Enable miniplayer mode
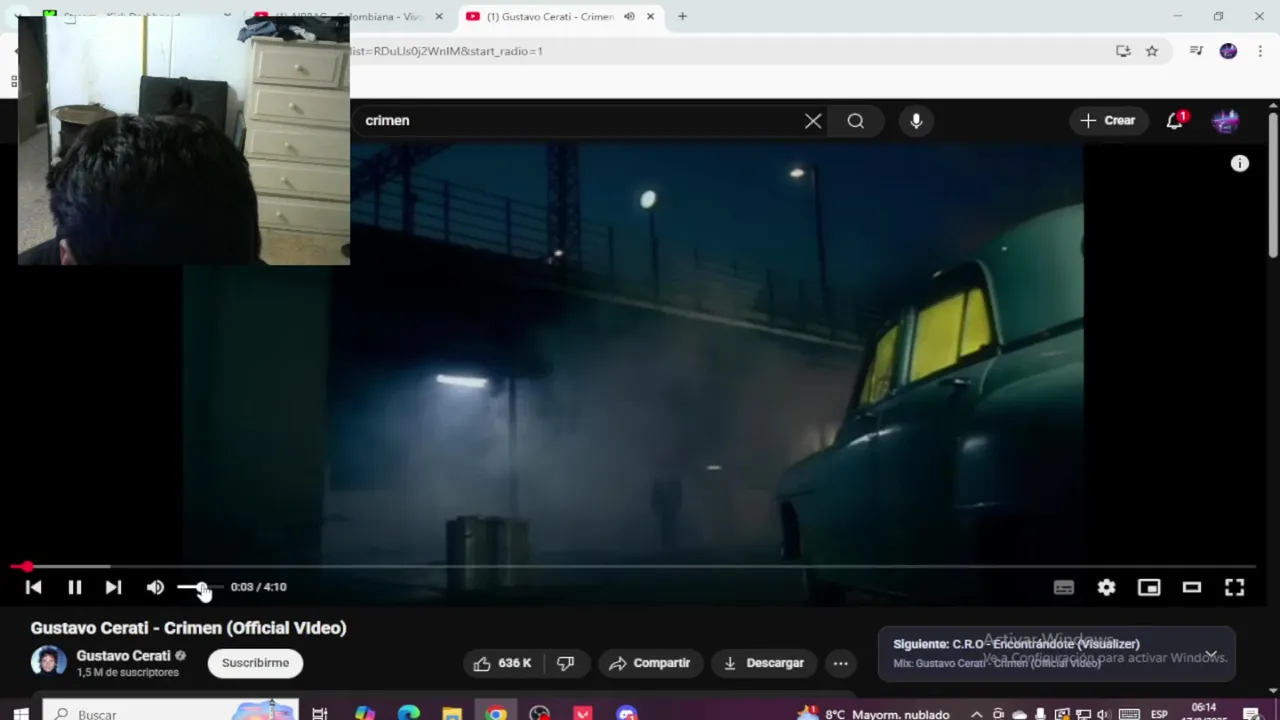The image size is (1280, 720). 1149,588
